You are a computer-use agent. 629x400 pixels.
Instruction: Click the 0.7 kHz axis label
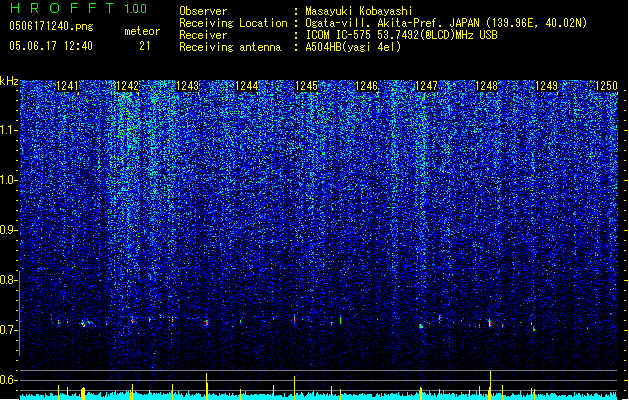[9, 330]
